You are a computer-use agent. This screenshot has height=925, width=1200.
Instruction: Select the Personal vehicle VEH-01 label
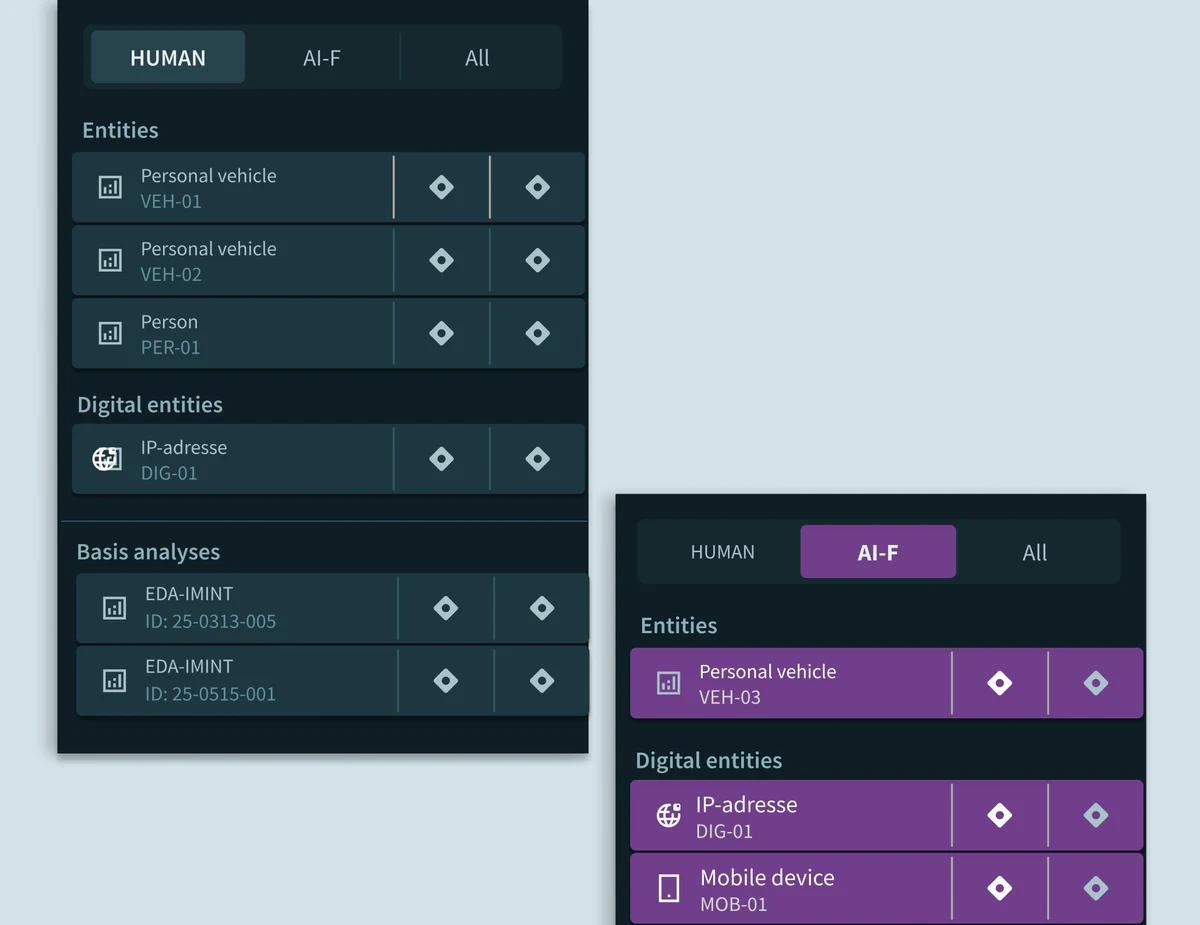[x=208, y=188]
